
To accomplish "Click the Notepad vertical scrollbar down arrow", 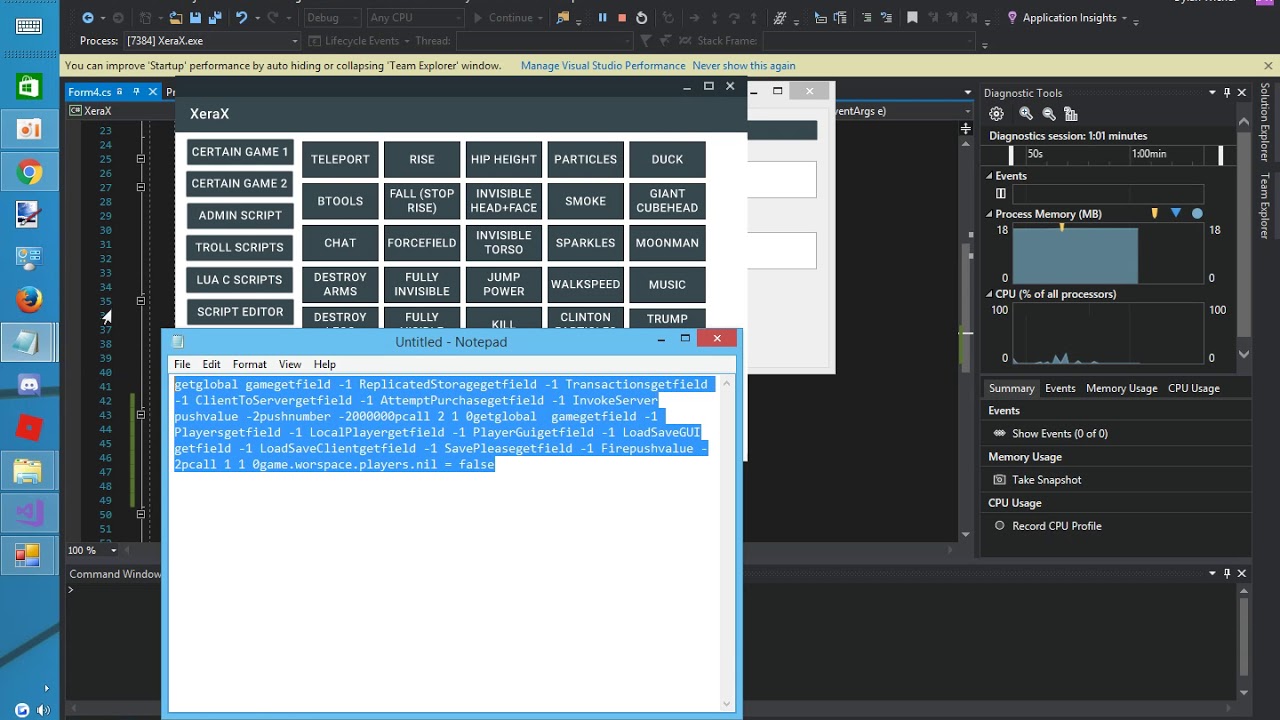I will [727, 704].
